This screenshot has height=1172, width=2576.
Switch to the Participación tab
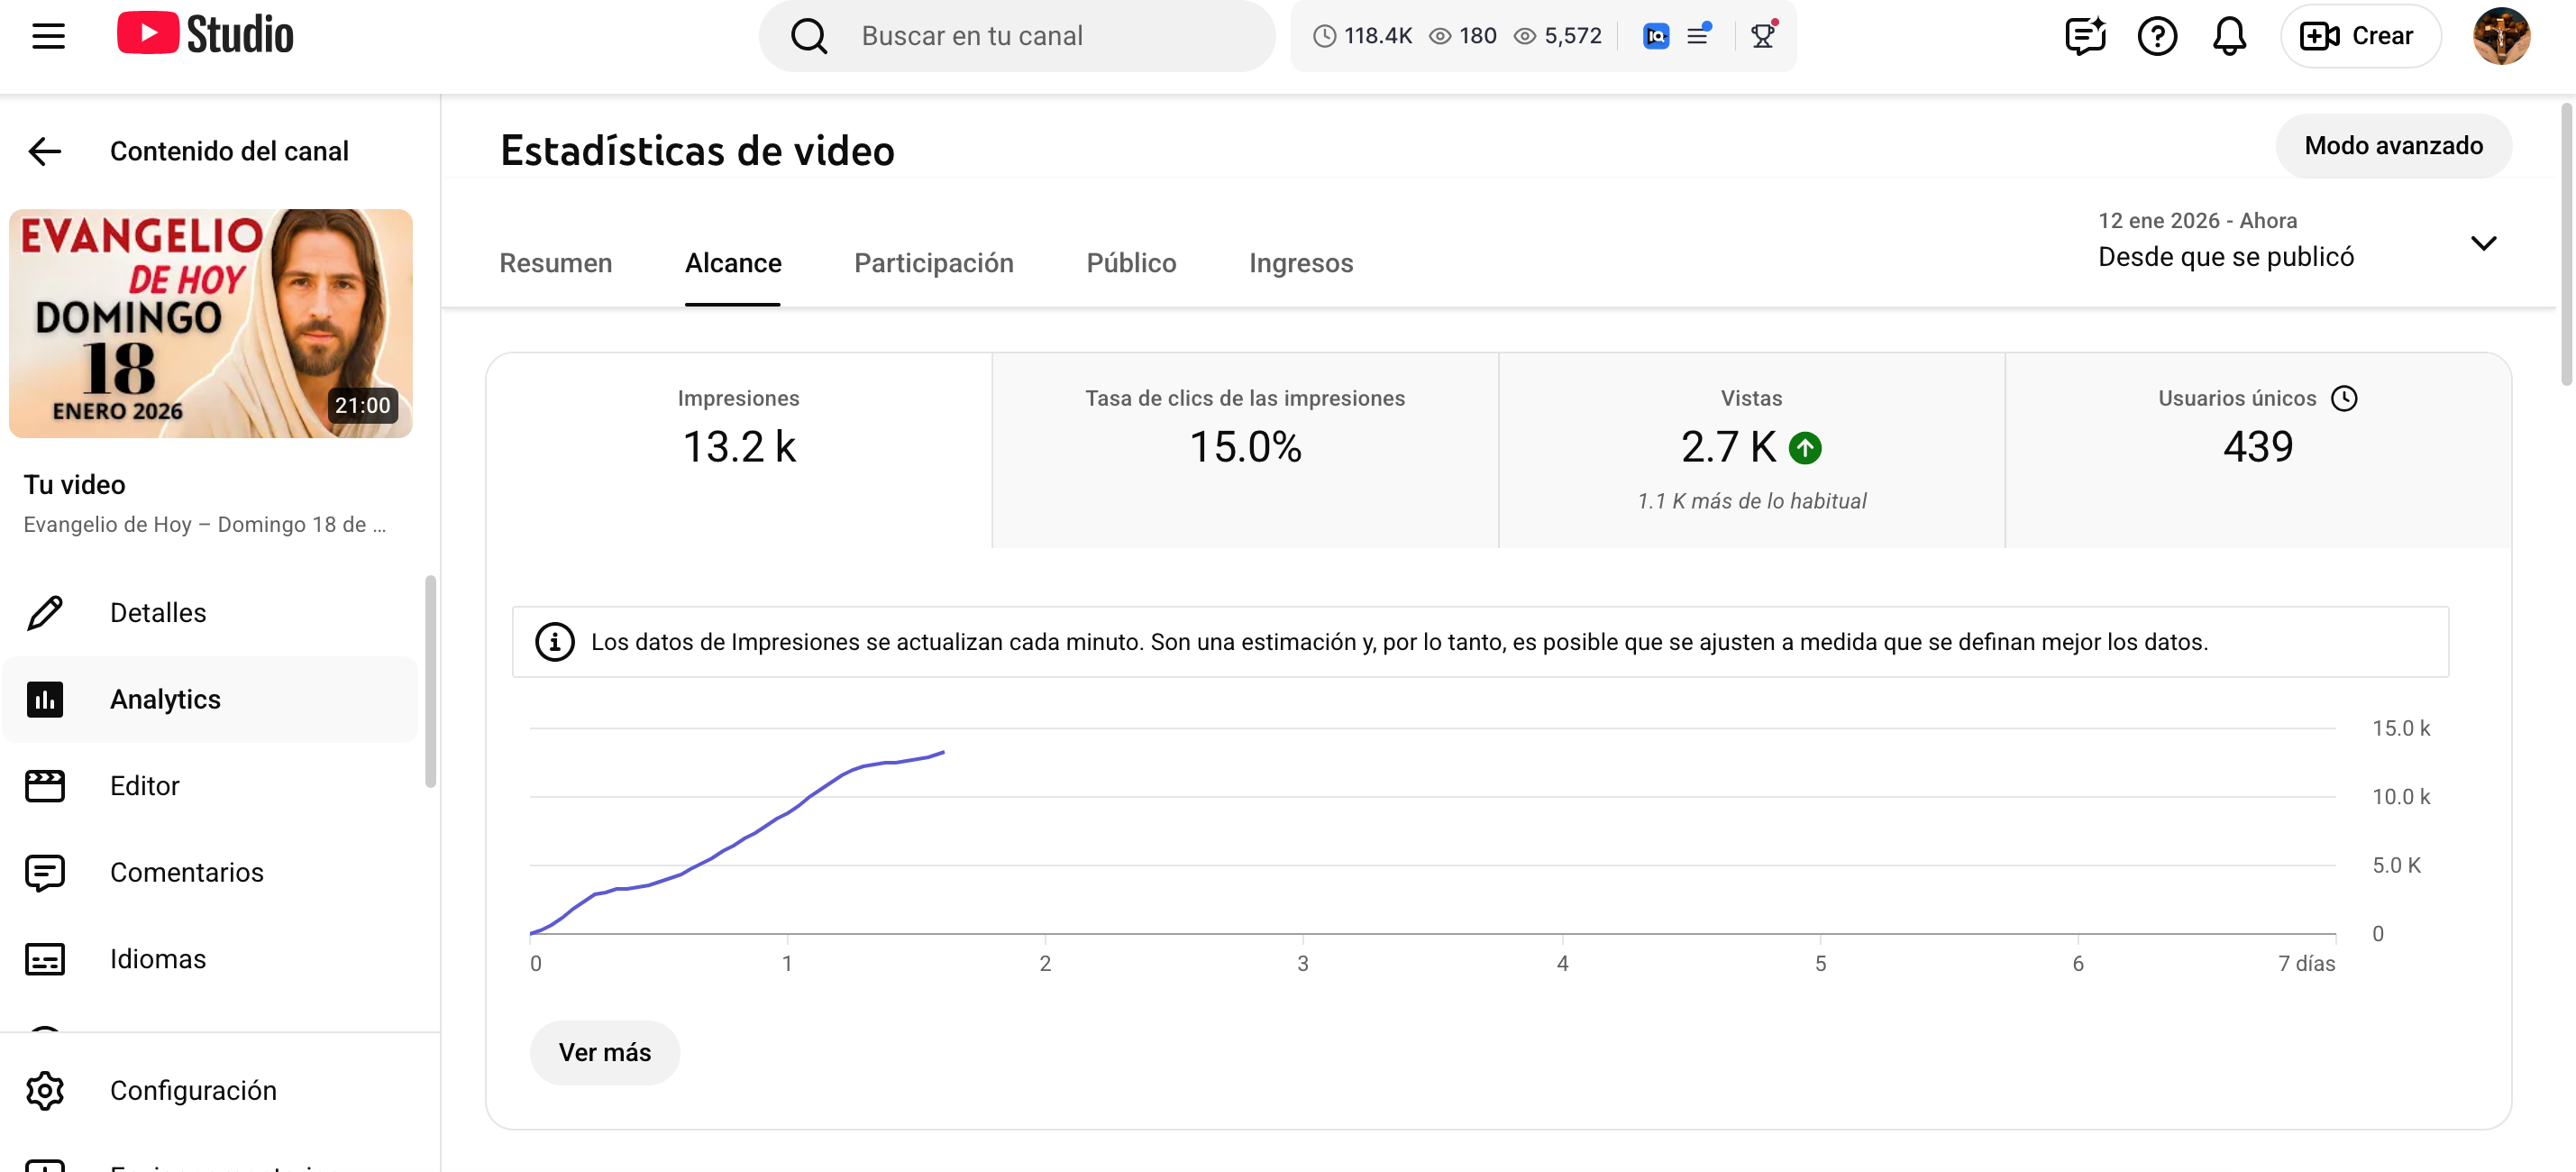click(933, 263)
